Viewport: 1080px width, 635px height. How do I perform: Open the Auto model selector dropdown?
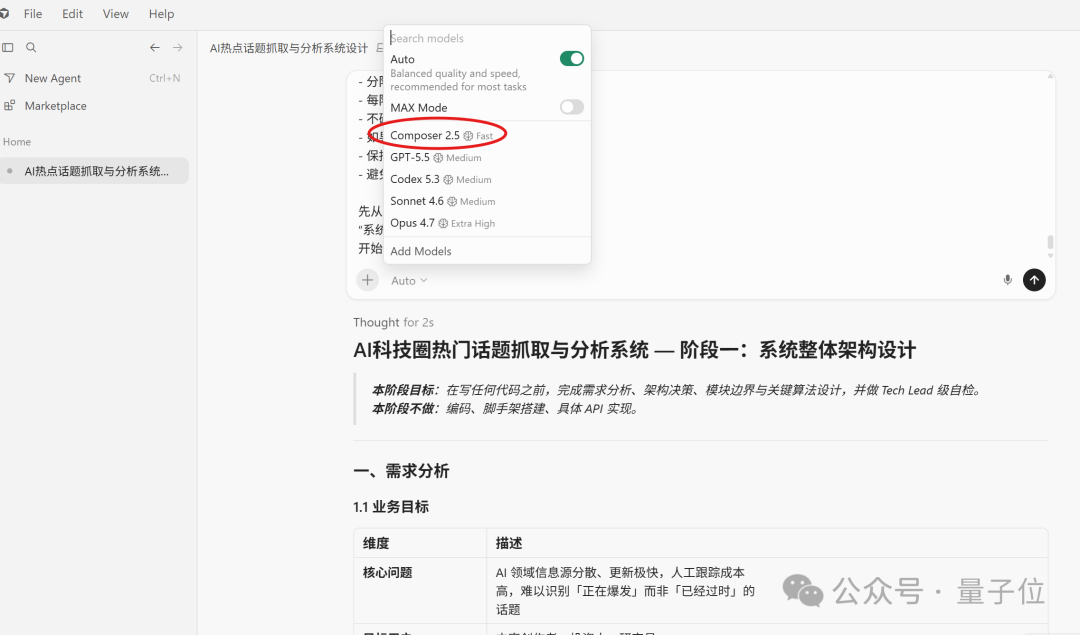point(409,280)
